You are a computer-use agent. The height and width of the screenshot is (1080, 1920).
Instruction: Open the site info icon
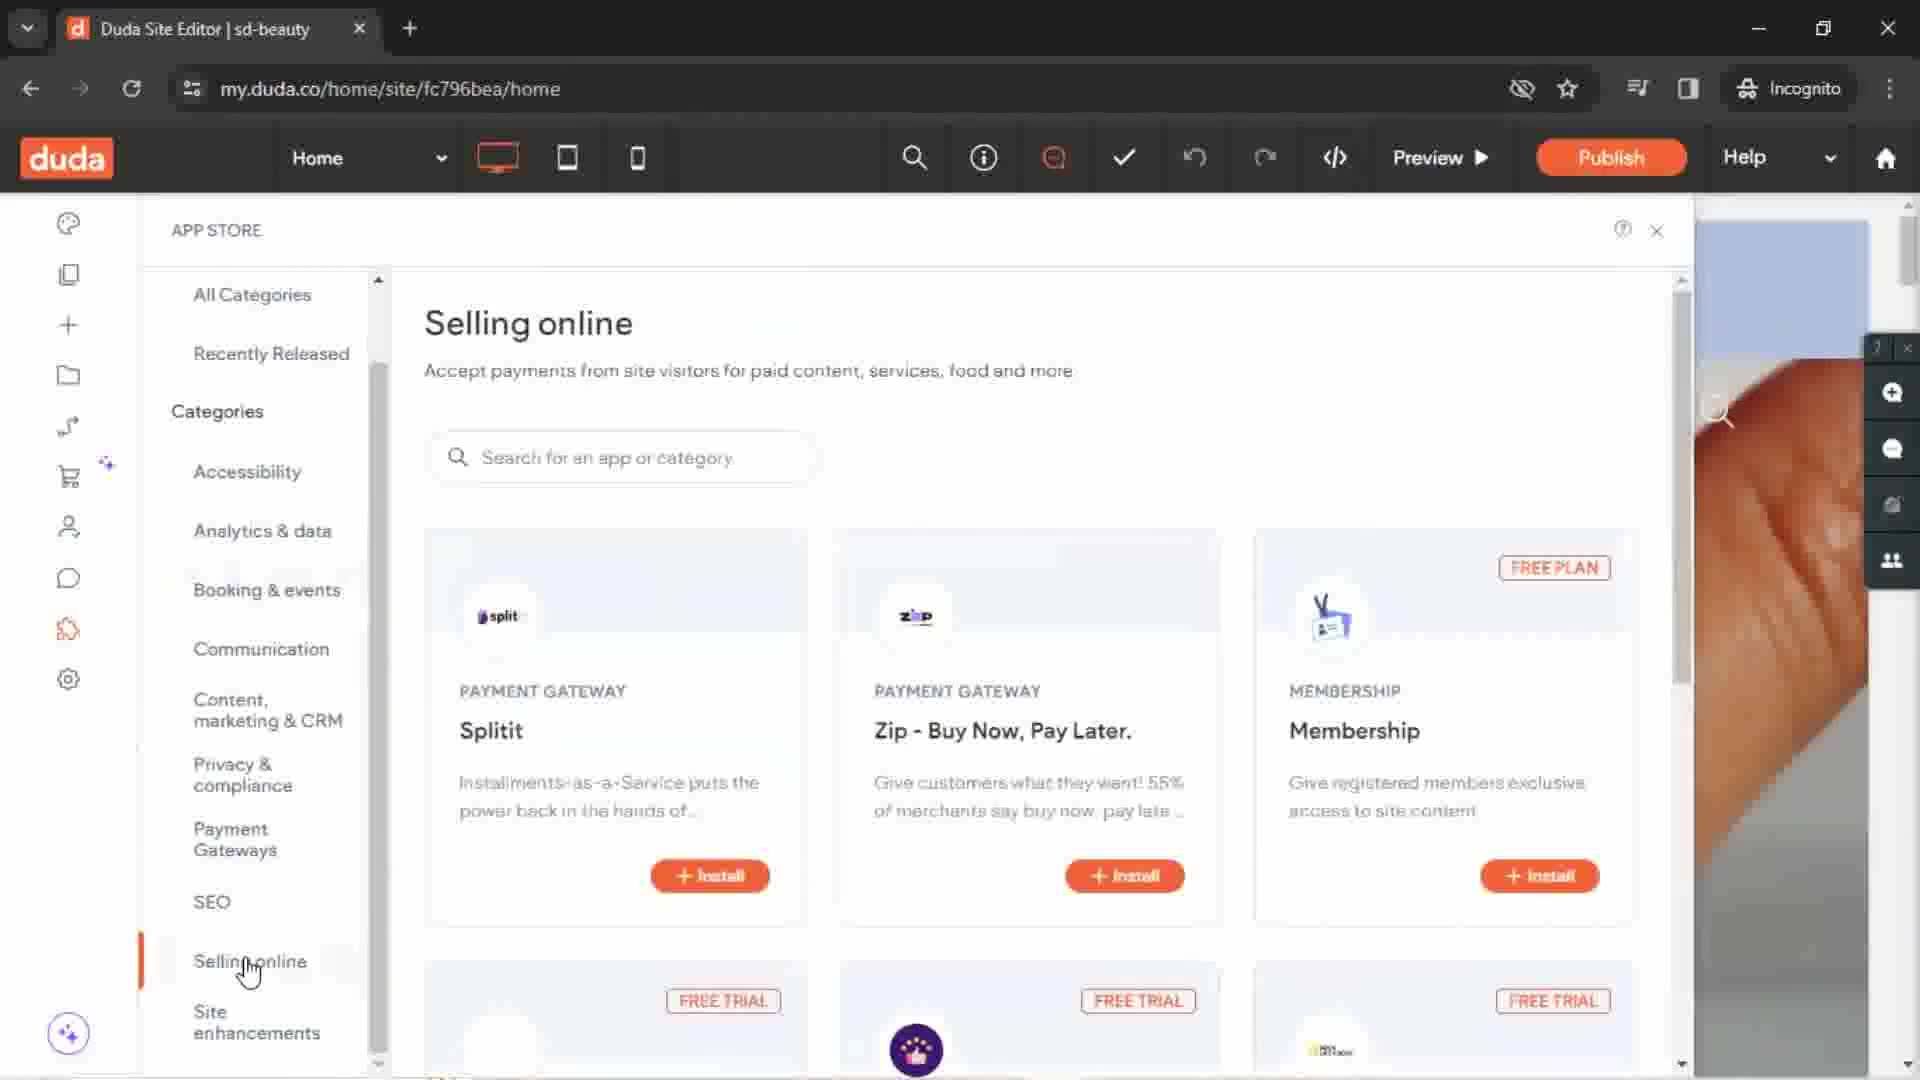tap(984, 158)
